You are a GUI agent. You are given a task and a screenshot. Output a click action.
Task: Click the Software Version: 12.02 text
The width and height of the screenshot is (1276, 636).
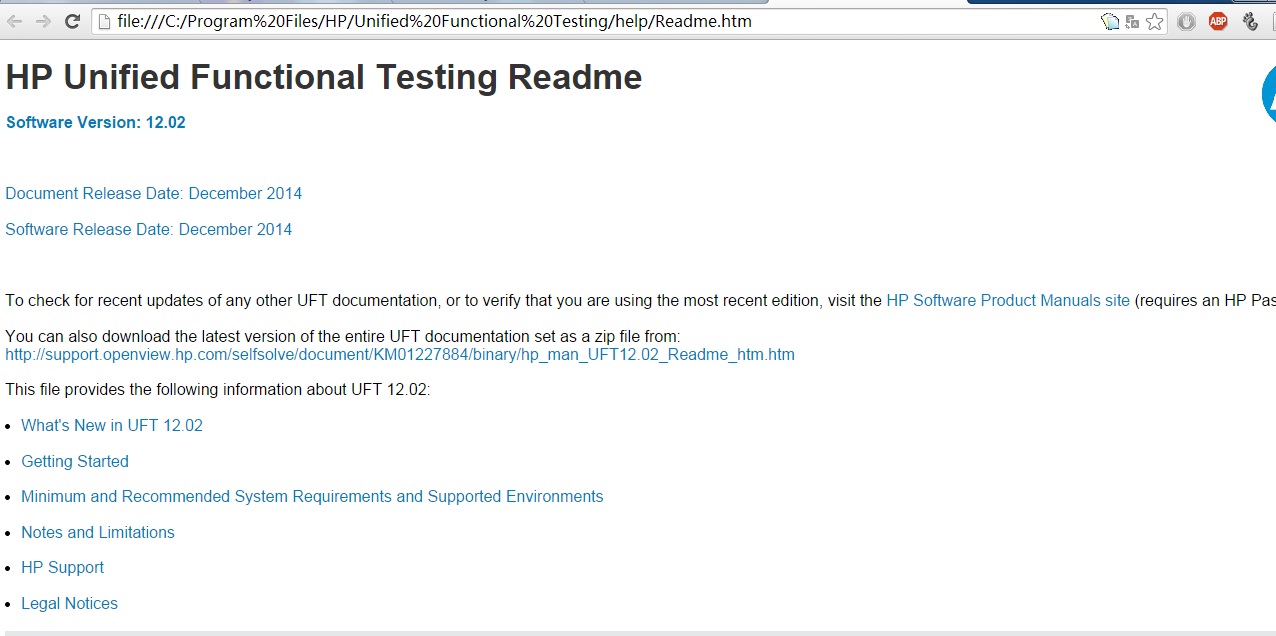coord(96,122)
